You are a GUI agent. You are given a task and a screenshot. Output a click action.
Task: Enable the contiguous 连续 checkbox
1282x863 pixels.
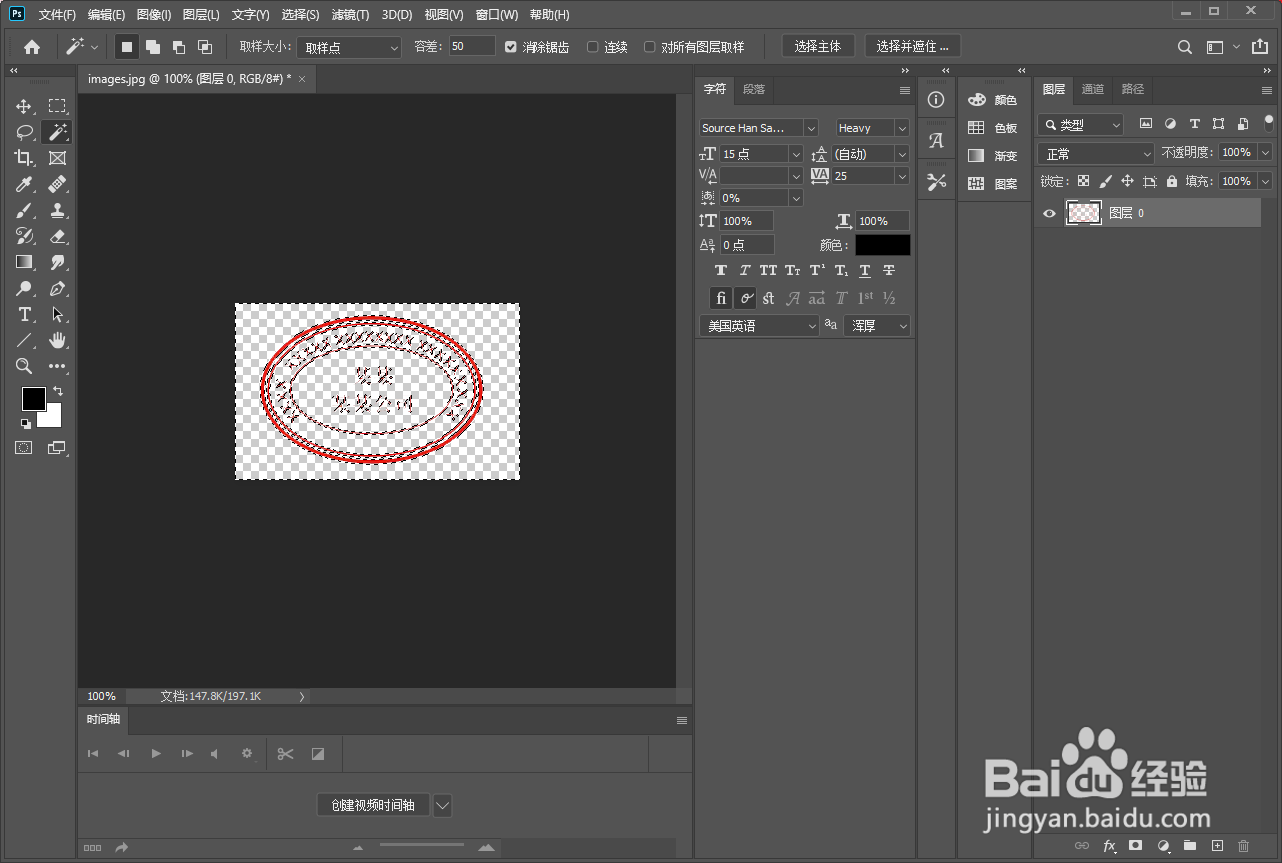[592, 47]
